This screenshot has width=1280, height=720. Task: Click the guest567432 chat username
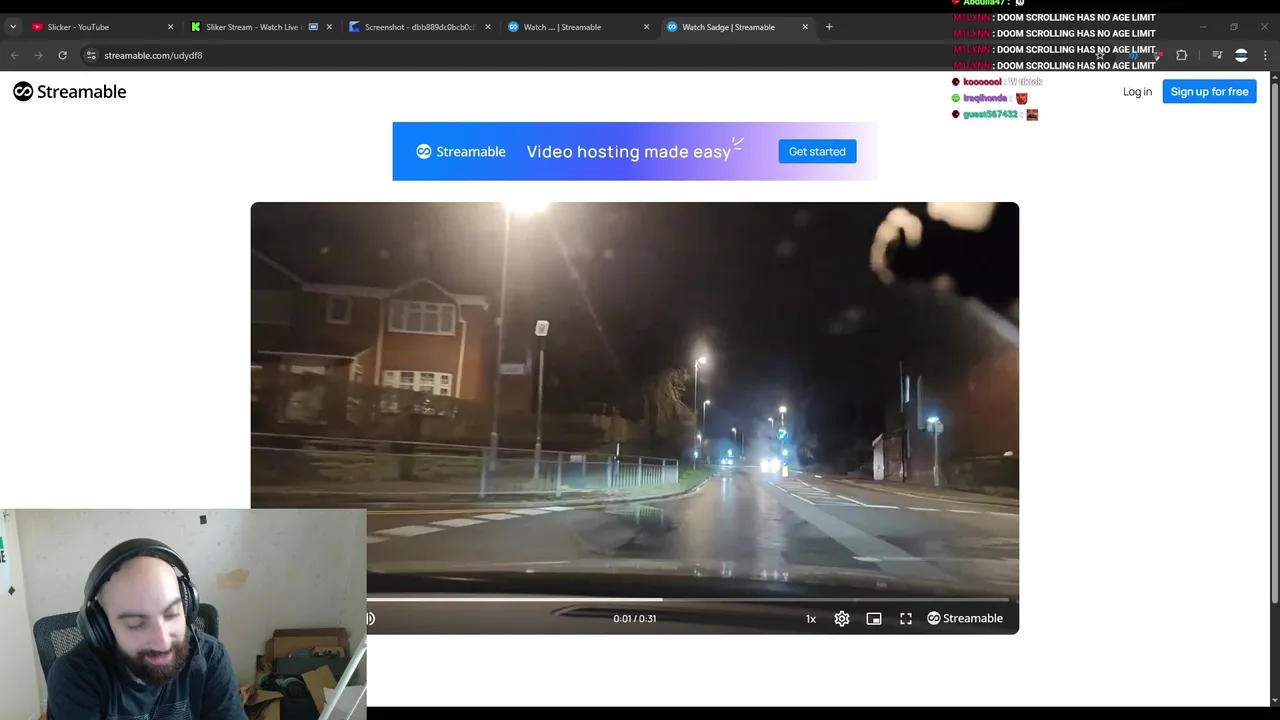coord(990,114)
